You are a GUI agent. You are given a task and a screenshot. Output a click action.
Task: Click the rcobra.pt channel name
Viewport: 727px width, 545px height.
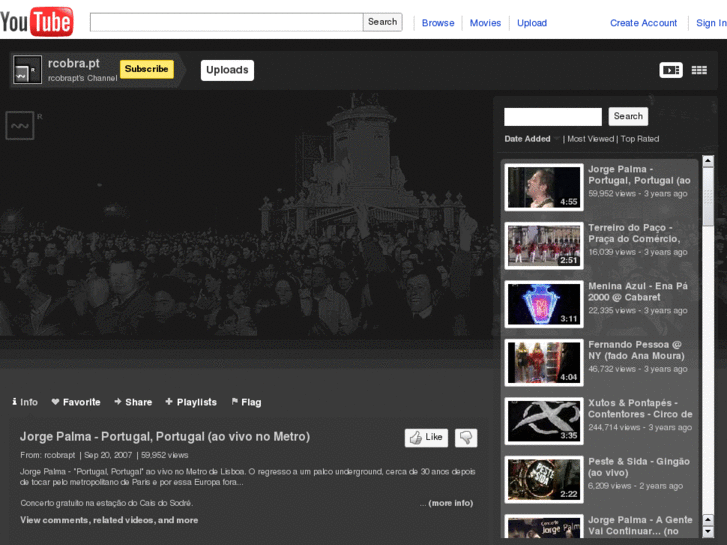click(74, 63)
